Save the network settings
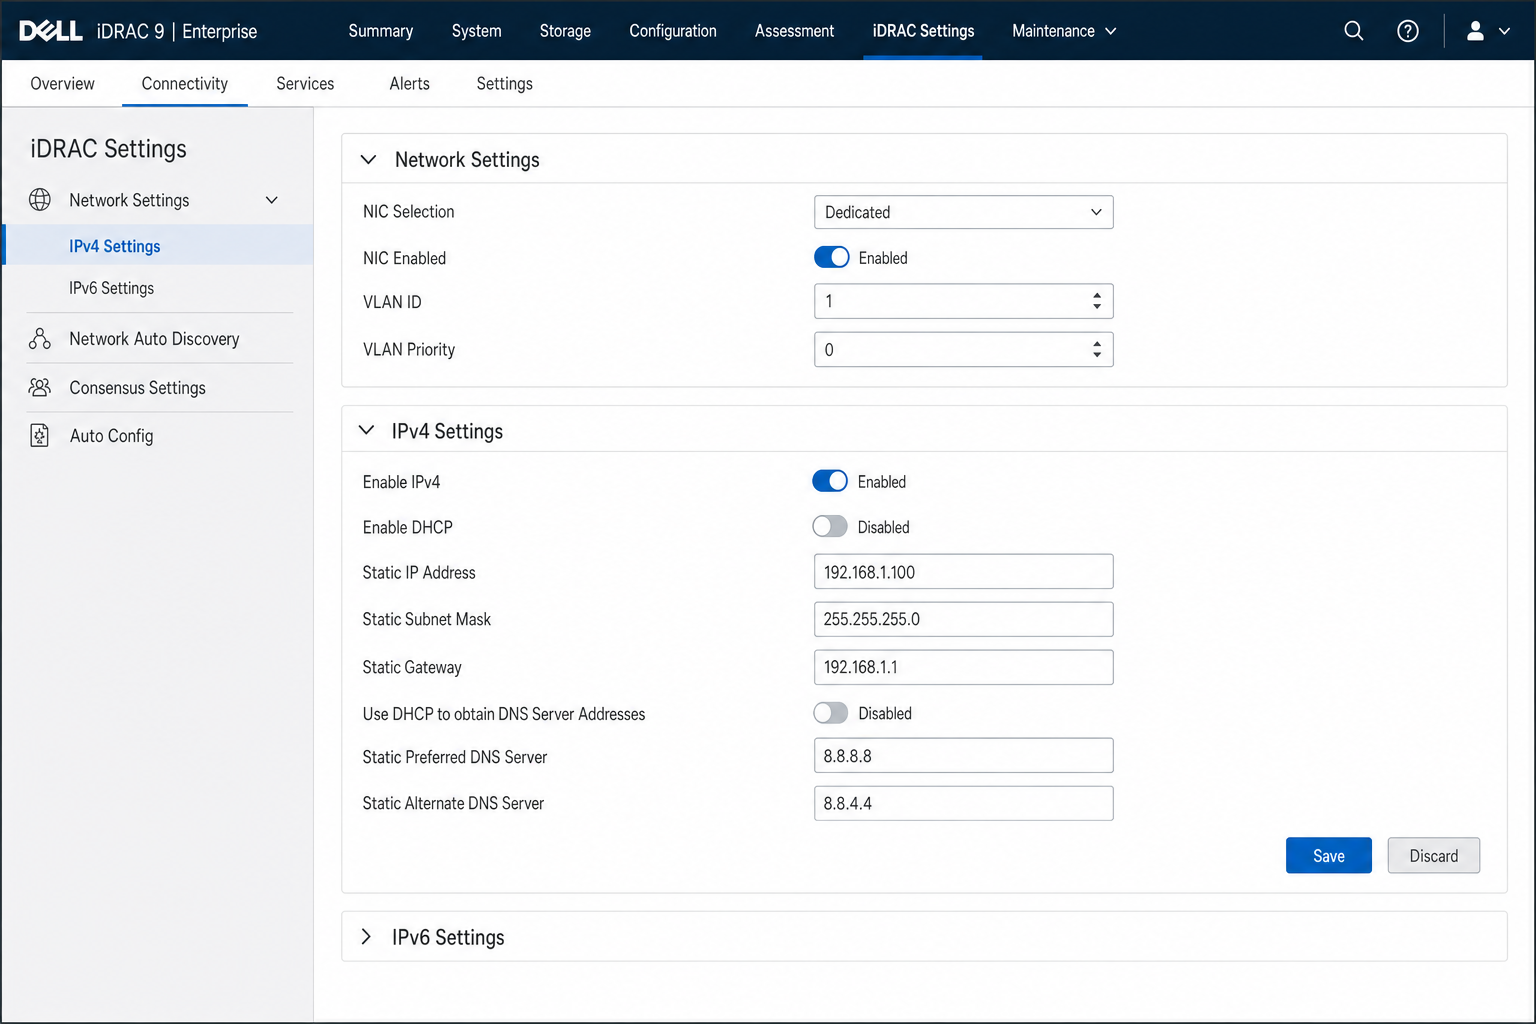Image resolution: width=1536 pixels, height=1024 pixels. [1328, 856]
